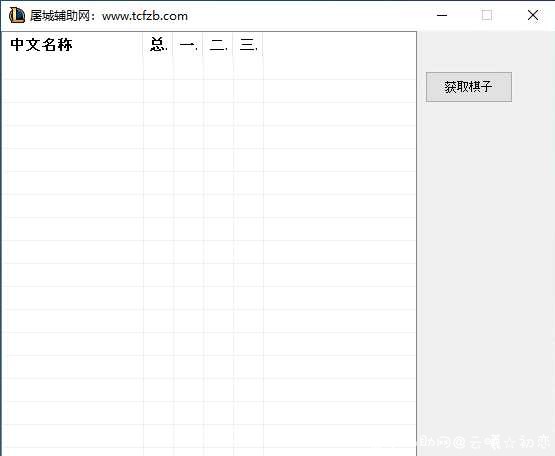Click the window title 屠城辅助网: www.tcfzb.com
This screenshot has height=456, width=555.
pyautogui.click(x=109, y=16)
